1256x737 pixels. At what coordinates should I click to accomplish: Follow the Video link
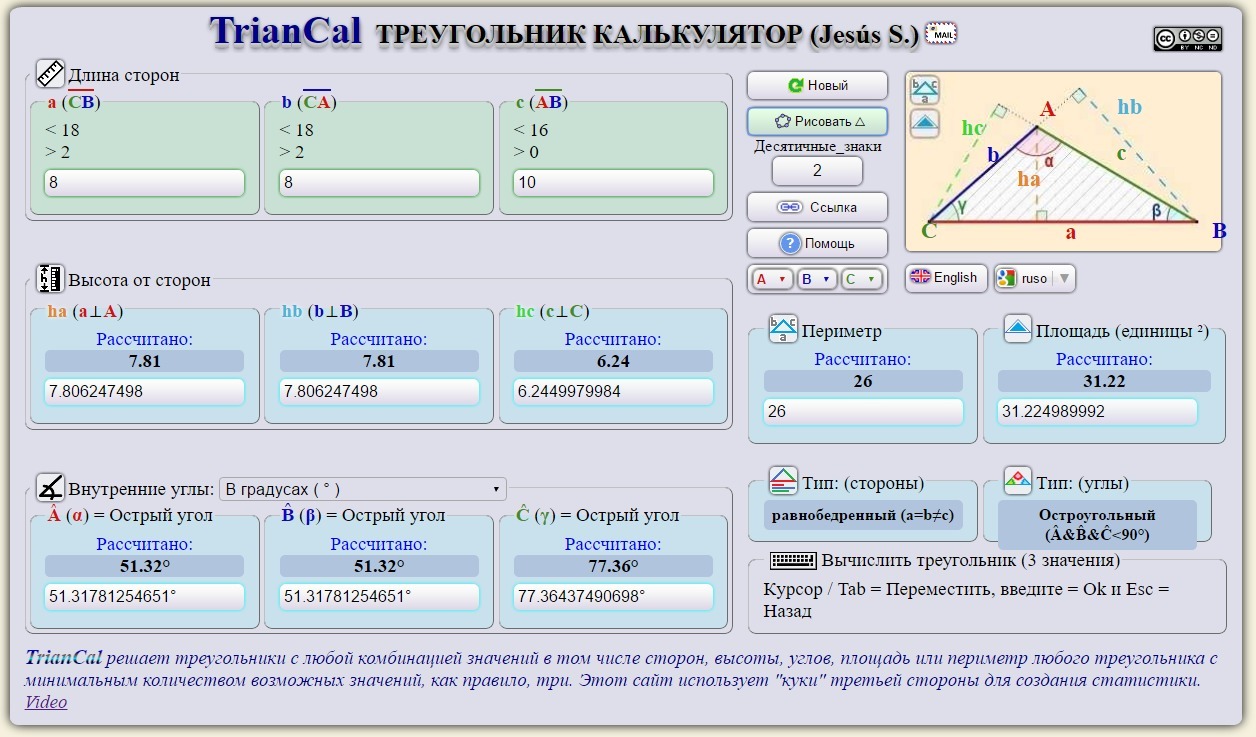46,702
